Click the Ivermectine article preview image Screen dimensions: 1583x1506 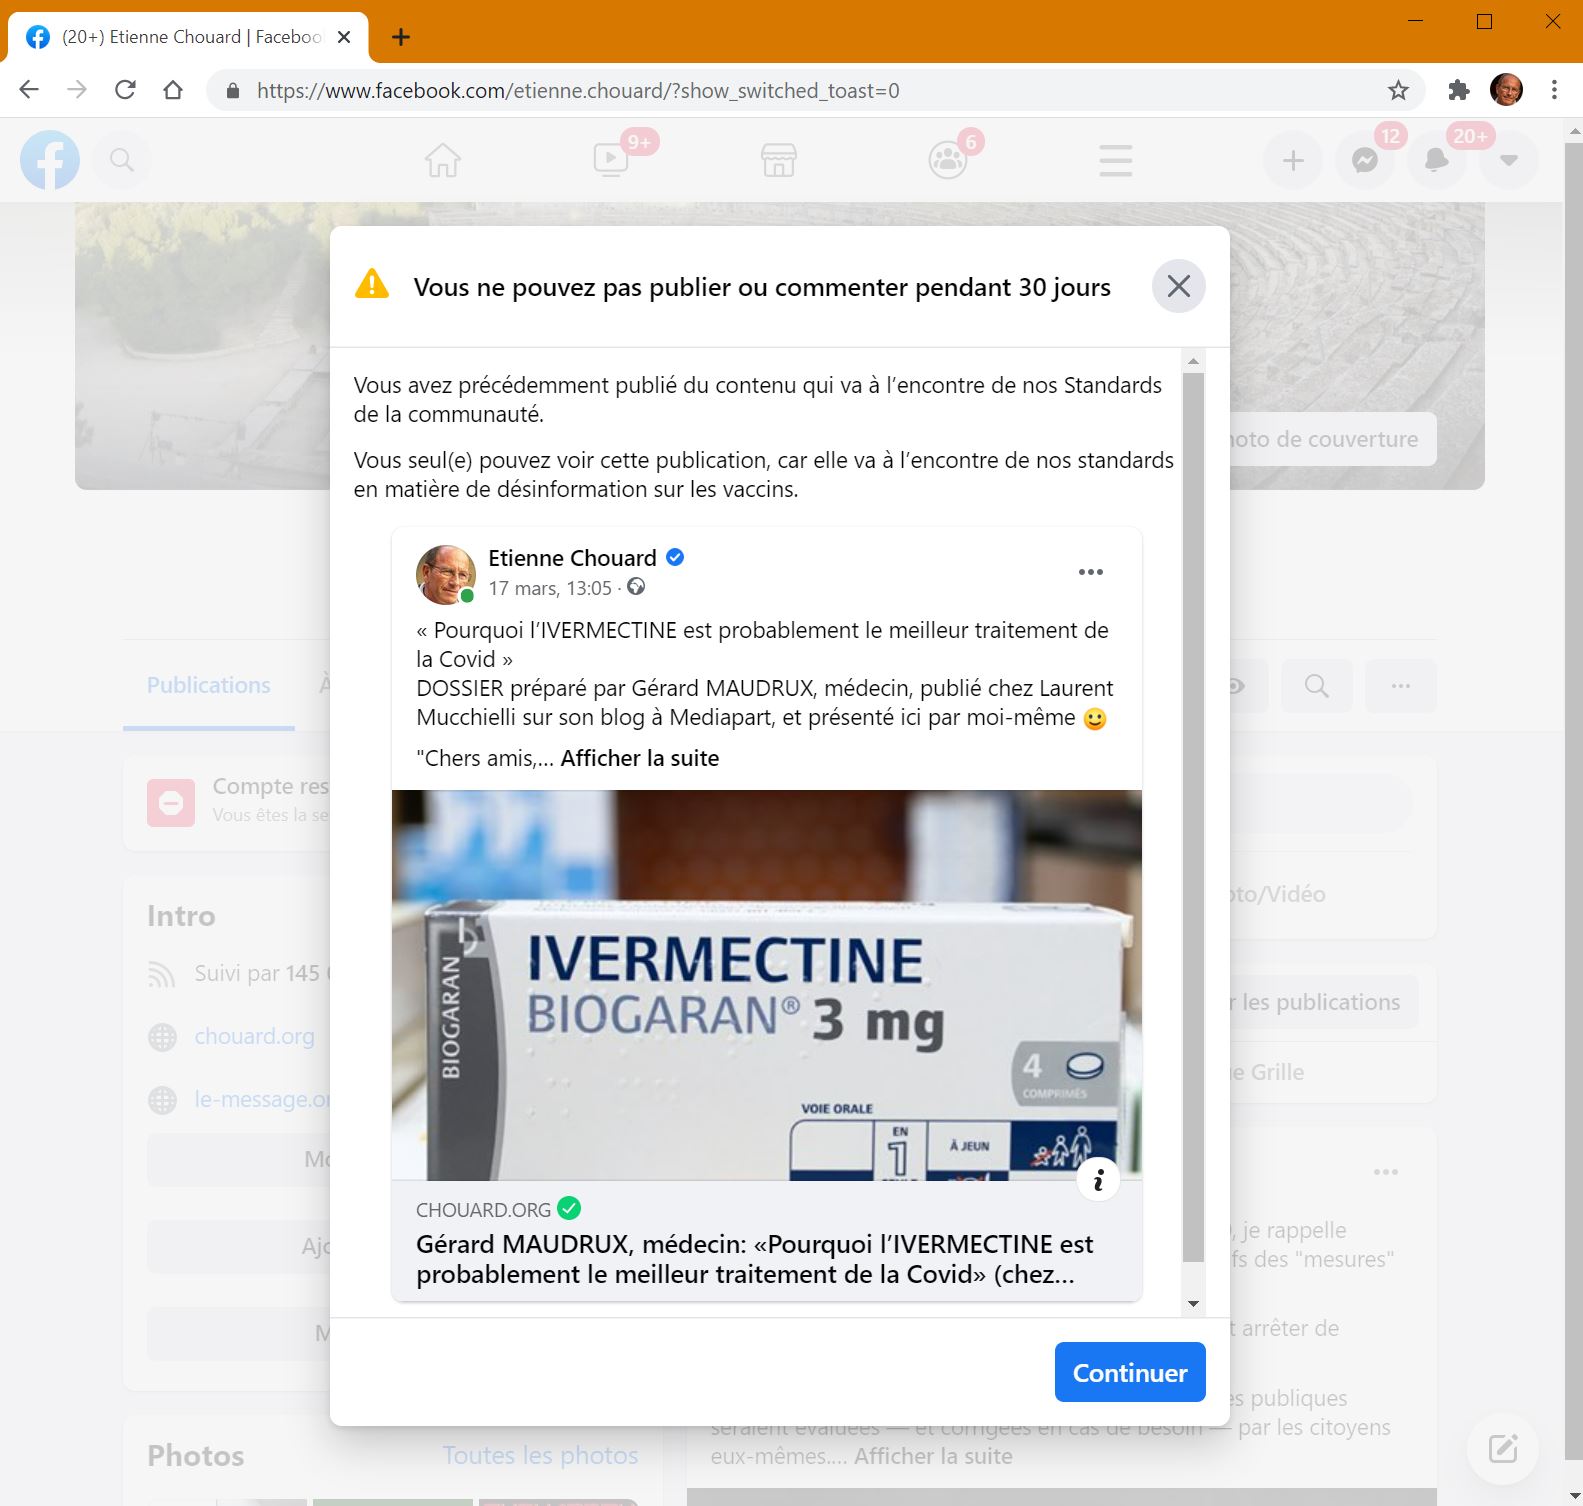(767, 985)
